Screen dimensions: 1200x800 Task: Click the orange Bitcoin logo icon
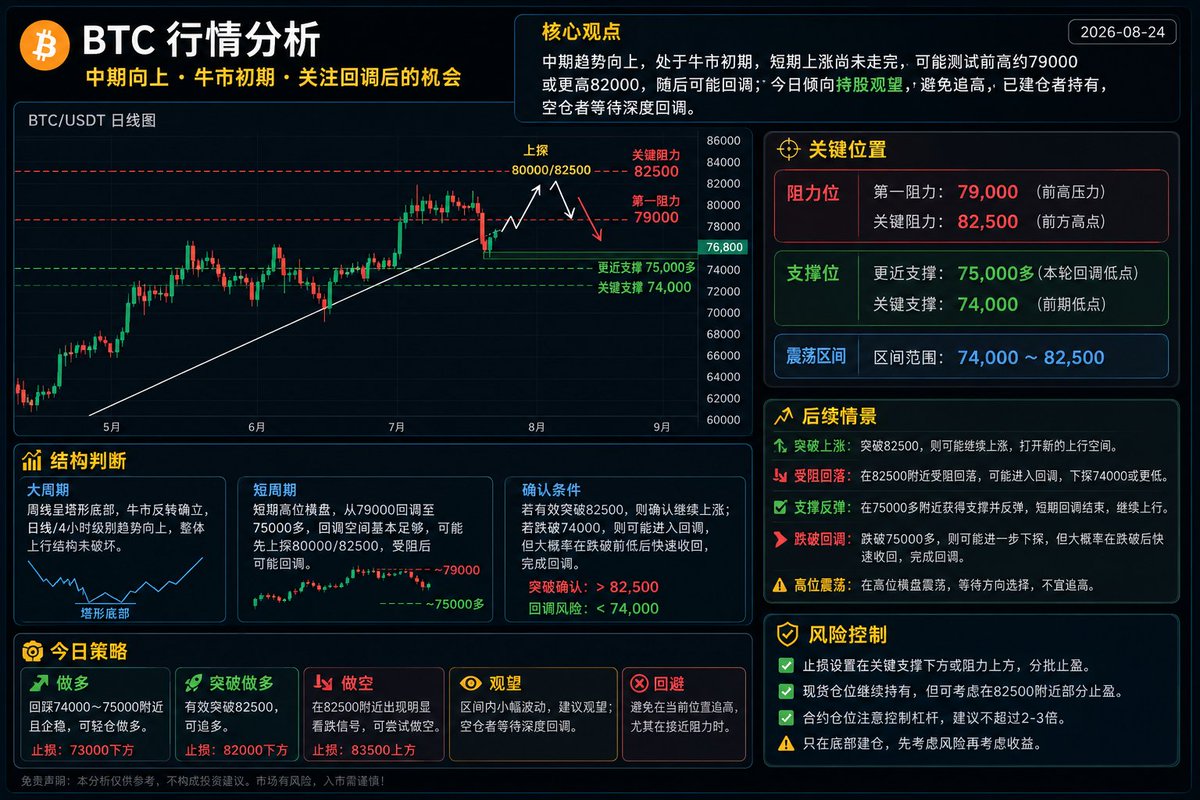[x=45, y=45]
